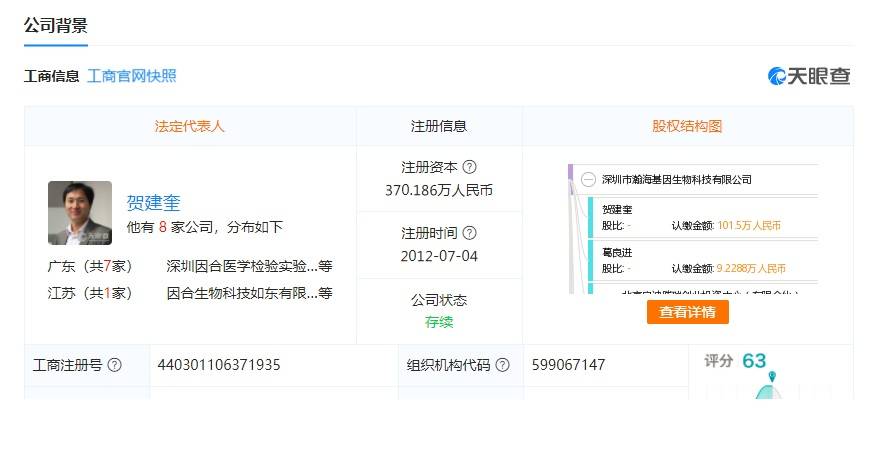Click the 广东（共7家）row label
The height and width of the screenshot is (460, 878).
[90, 266]
